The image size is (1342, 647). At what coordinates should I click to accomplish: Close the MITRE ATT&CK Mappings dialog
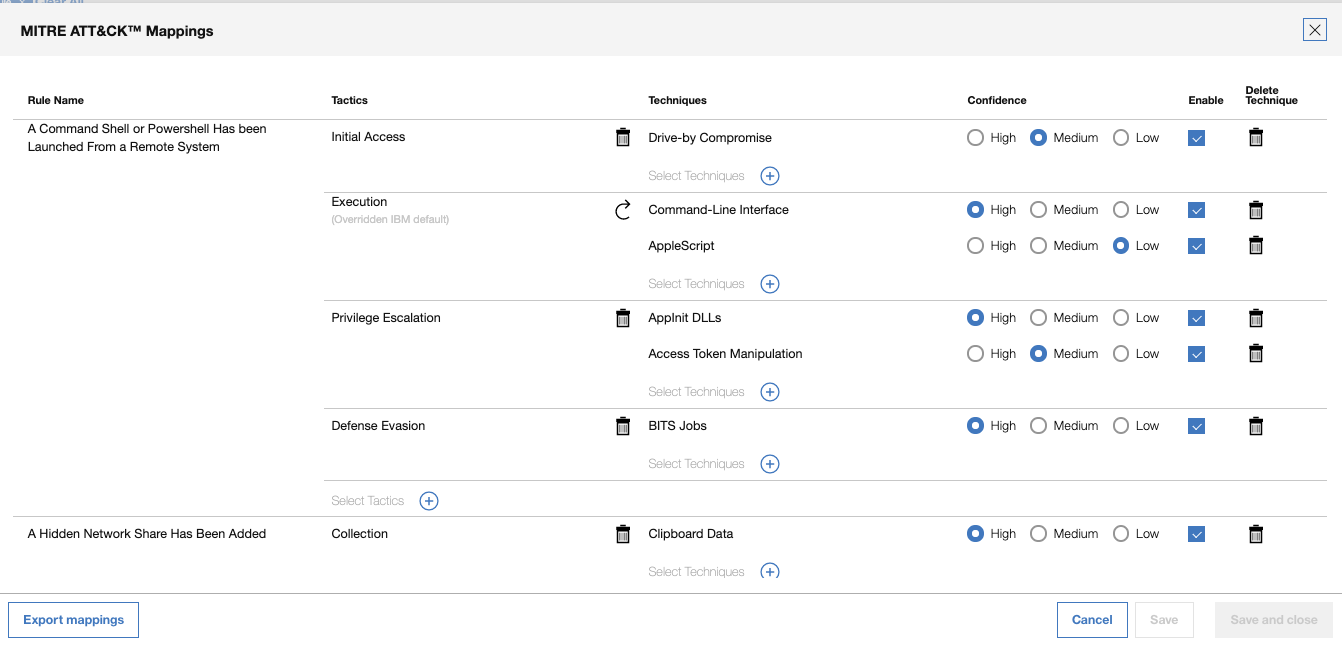click(x=1314, y=30)
